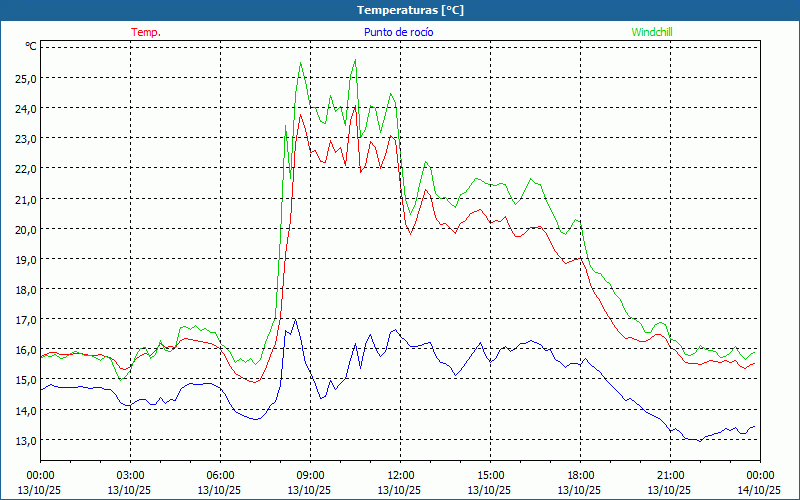Click the 15,0 y-axis value
This screenshot has height=500, width=800.
coord(24,380)
